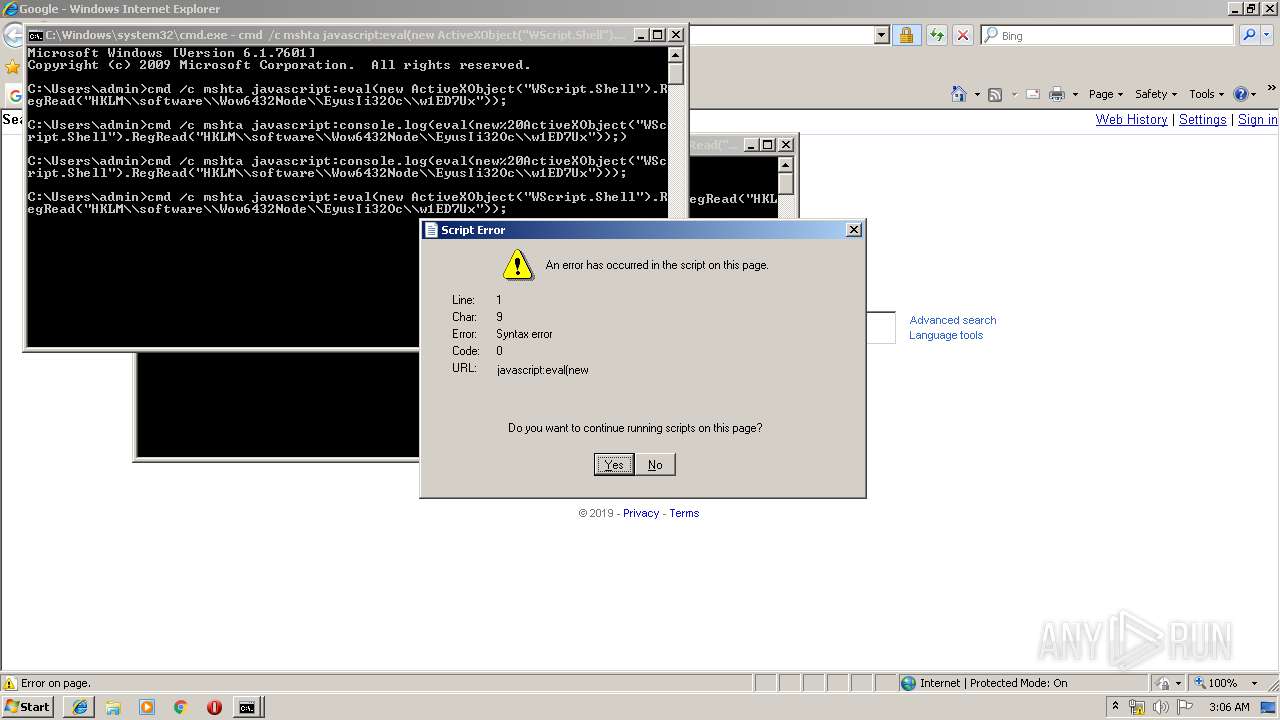Image resolution: width=1280 pixels, height=720 pixels.
Task: Expand the zoom level dropdown arrow
Action: click(x=1255, y=683)
